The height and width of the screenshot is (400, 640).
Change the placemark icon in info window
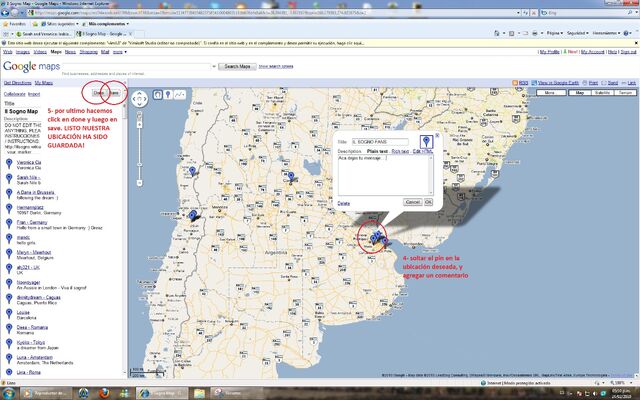point(426,142)
